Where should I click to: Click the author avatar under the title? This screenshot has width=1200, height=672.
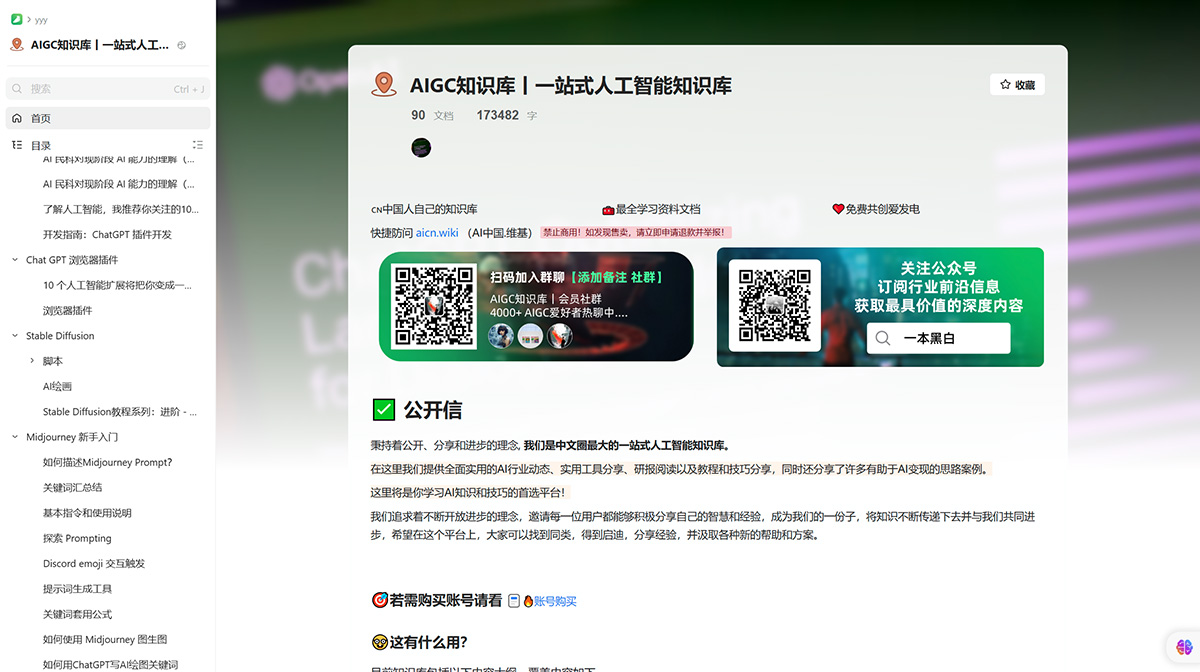(x=421, y=147)
